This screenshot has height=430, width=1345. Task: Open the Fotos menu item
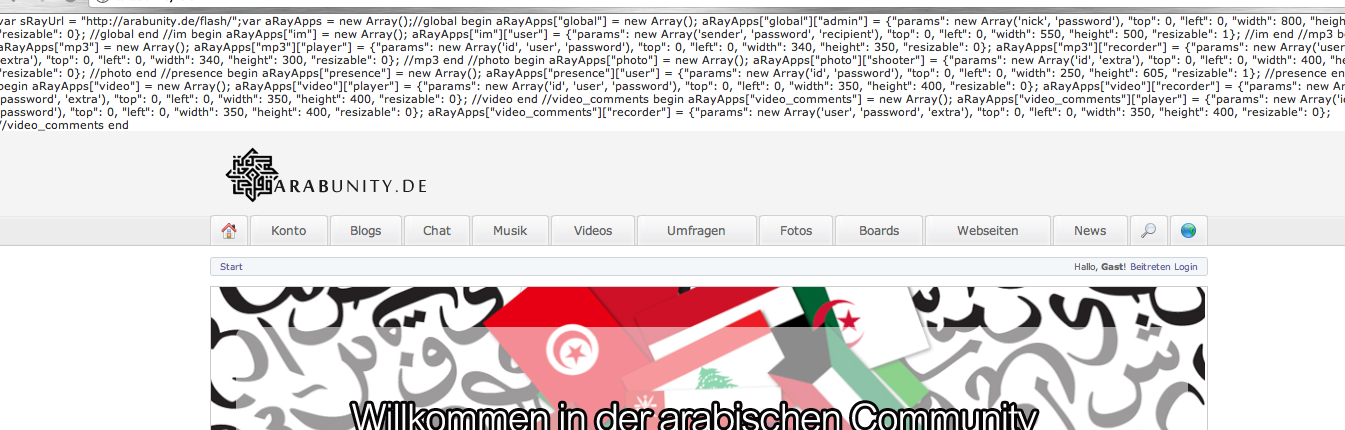[x=796, y=230]
